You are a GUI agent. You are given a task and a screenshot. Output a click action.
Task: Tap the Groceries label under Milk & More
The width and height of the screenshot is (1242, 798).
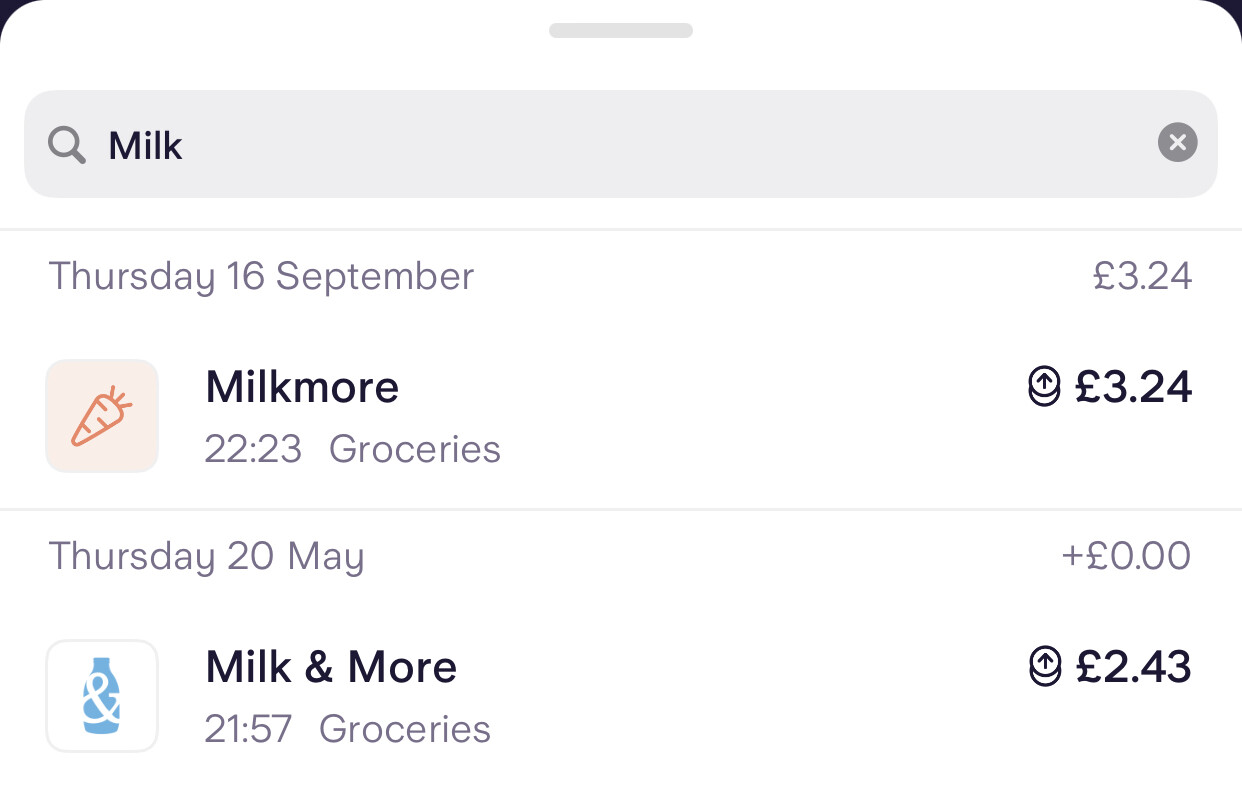pos(405,729)
